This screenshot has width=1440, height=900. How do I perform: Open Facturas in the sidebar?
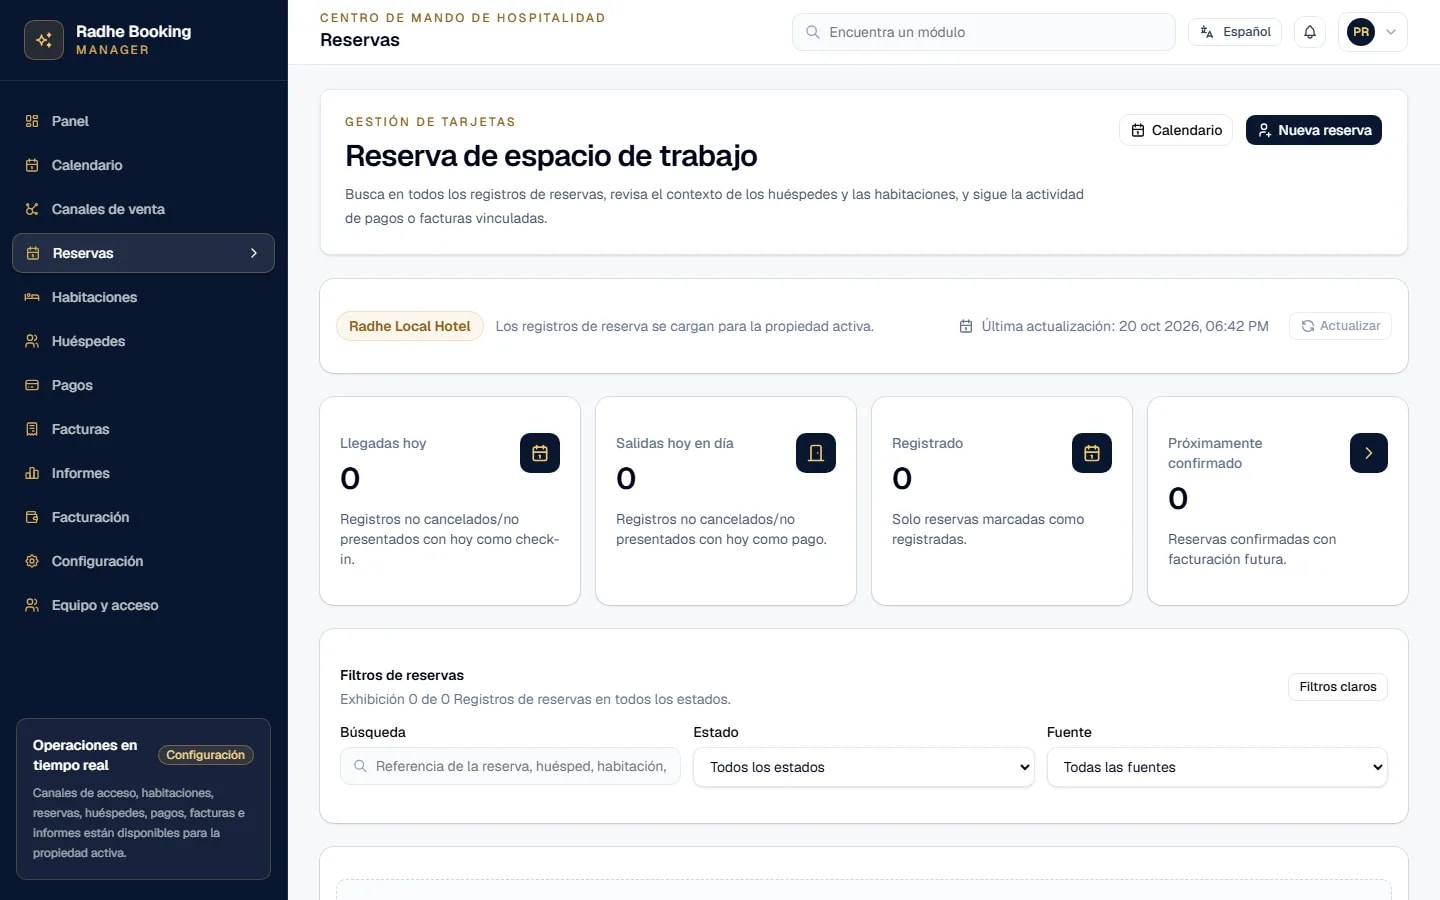point(143,429)
